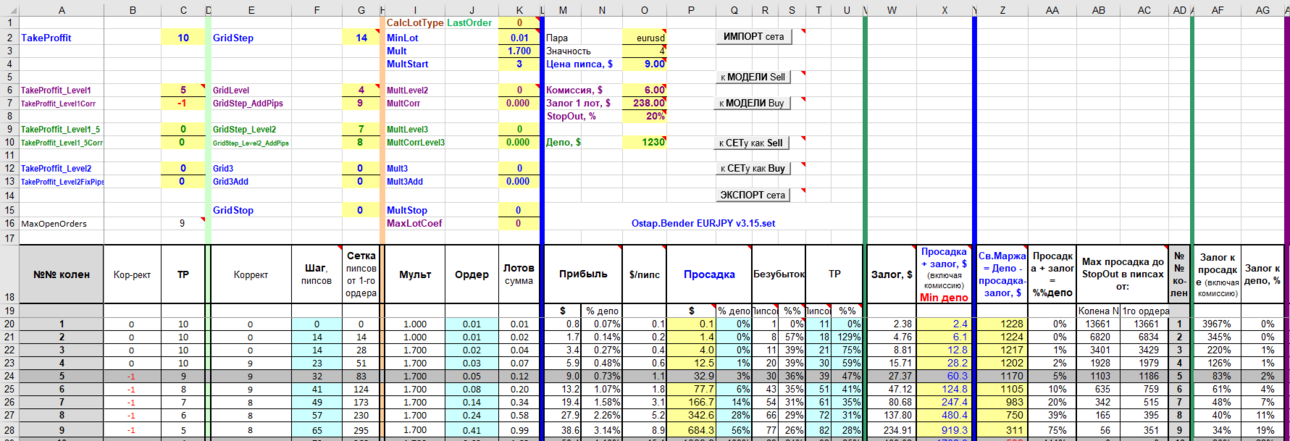The width and height of the screenshot is (1290, 441).
Task: Select the TakeProfit label cell
Action: (62, 37)
